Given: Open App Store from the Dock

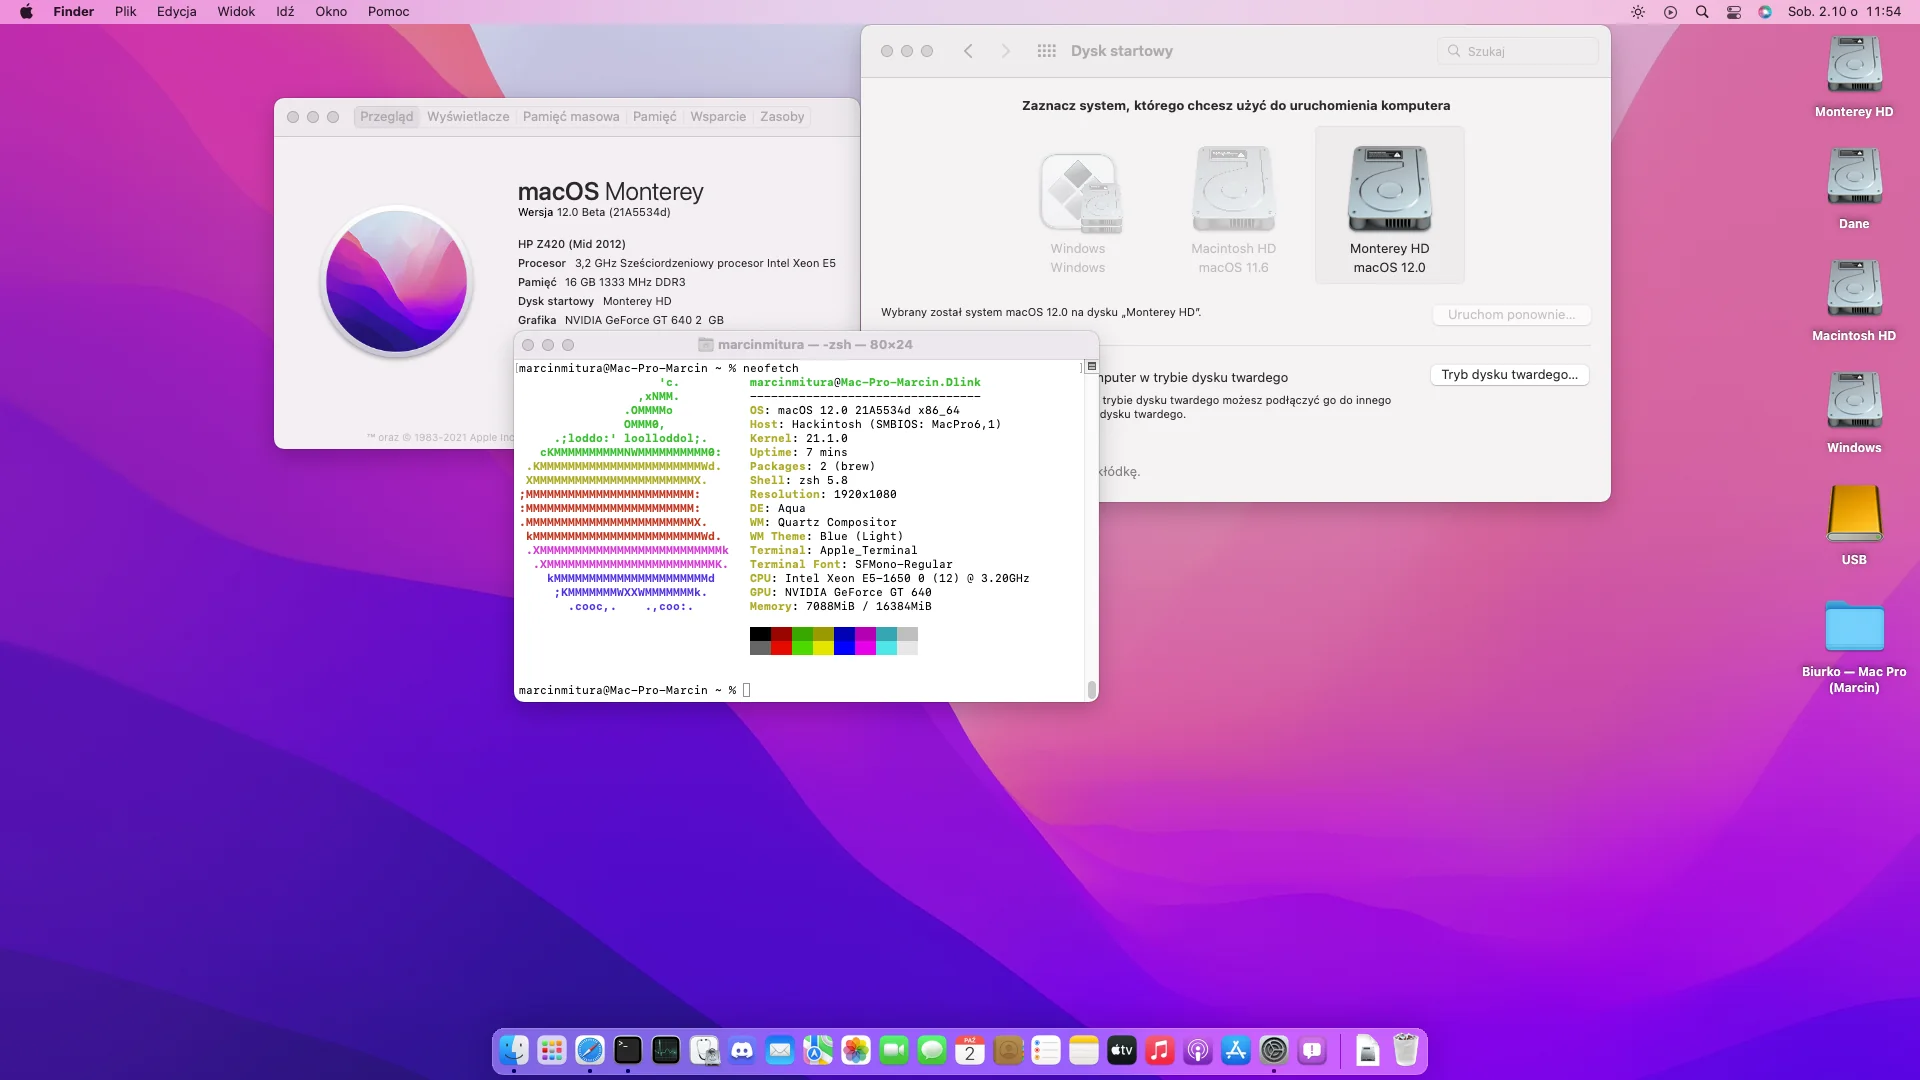Looking at the screenshot, I should click(x=1236, y=1050).
